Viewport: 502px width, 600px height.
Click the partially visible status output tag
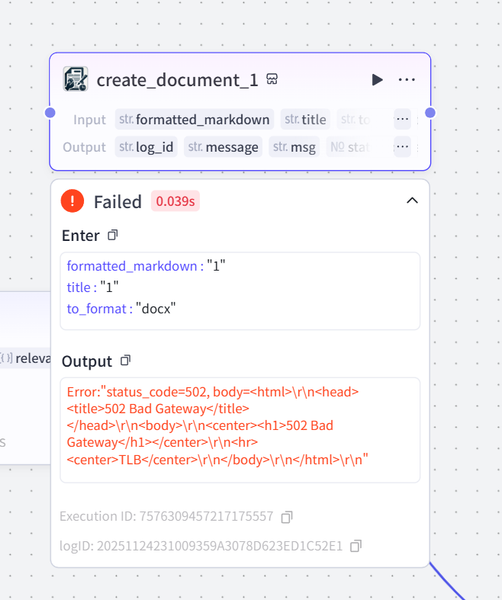(x=350, y=147)
